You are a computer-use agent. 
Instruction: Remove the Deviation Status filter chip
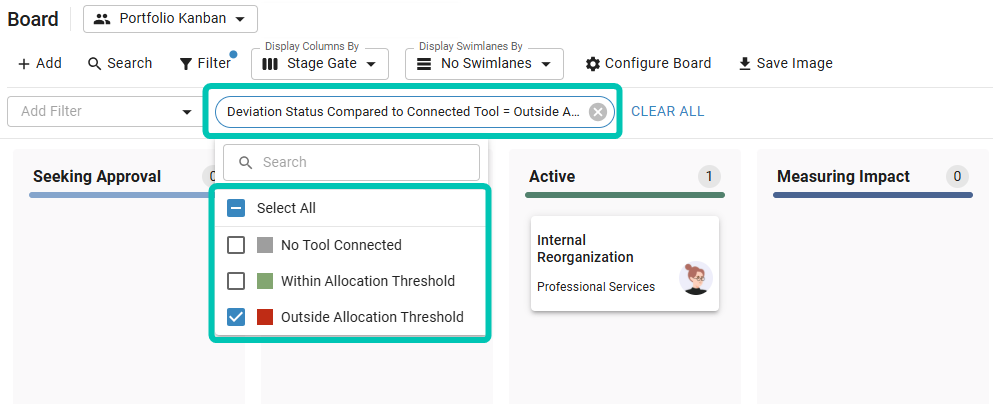[x=598, y=112]
